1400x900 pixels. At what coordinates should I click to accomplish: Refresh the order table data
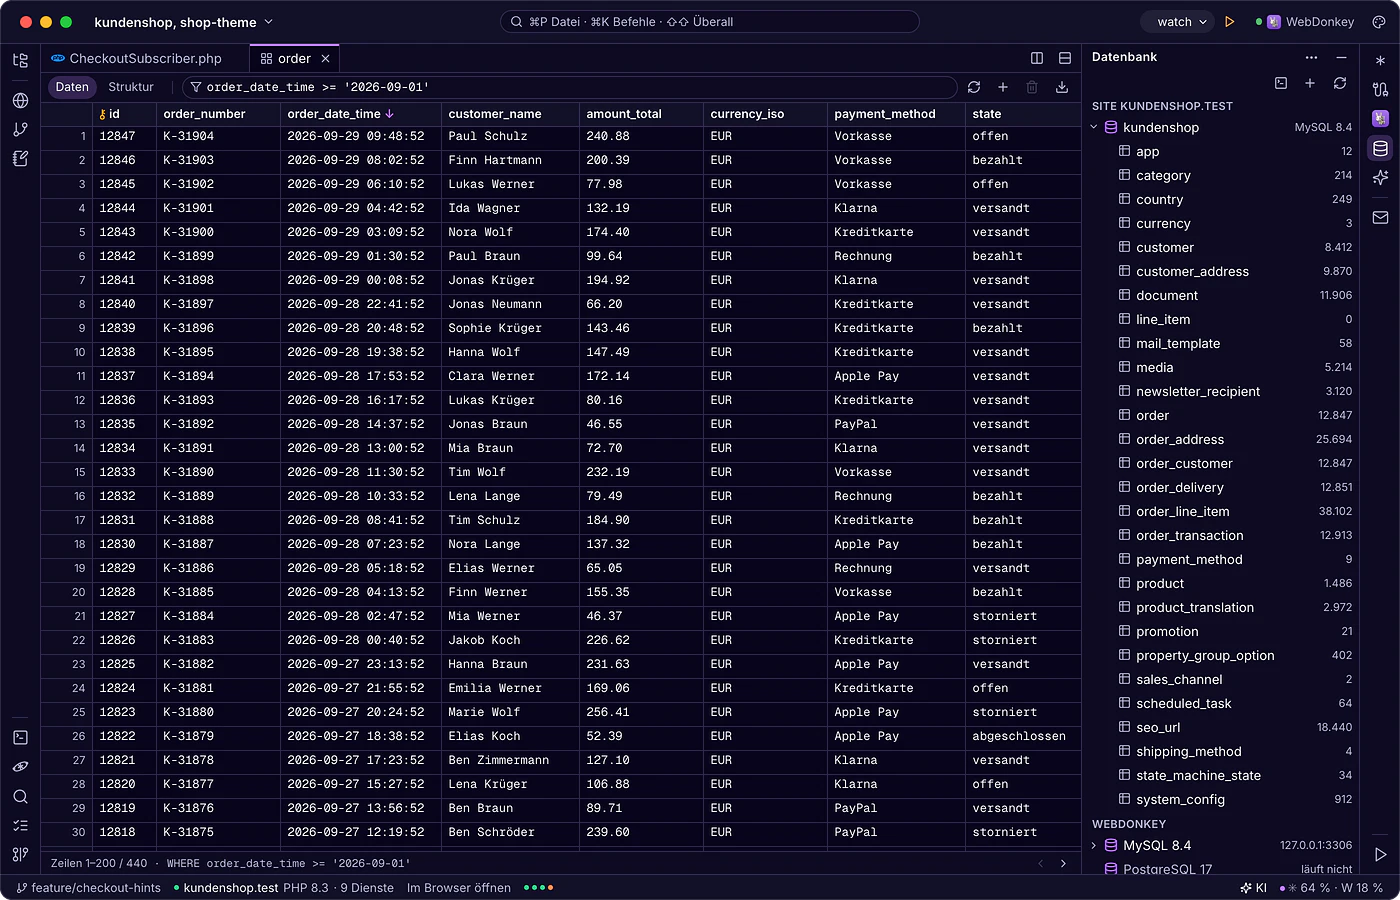[974, 87]
